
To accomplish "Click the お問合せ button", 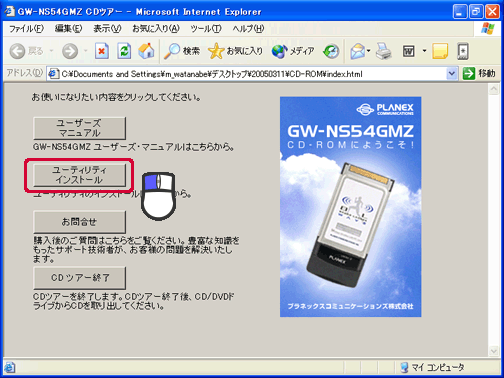I will tap(79, 222).
